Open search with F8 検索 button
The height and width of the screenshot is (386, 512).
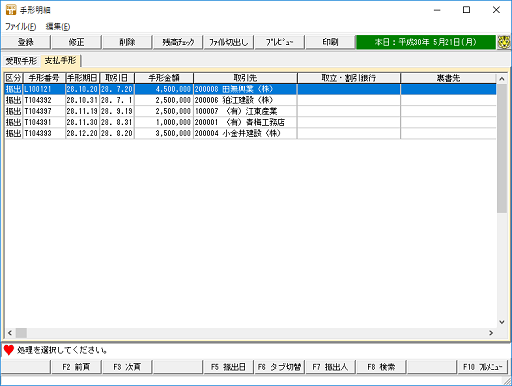[x=381, y=367]
